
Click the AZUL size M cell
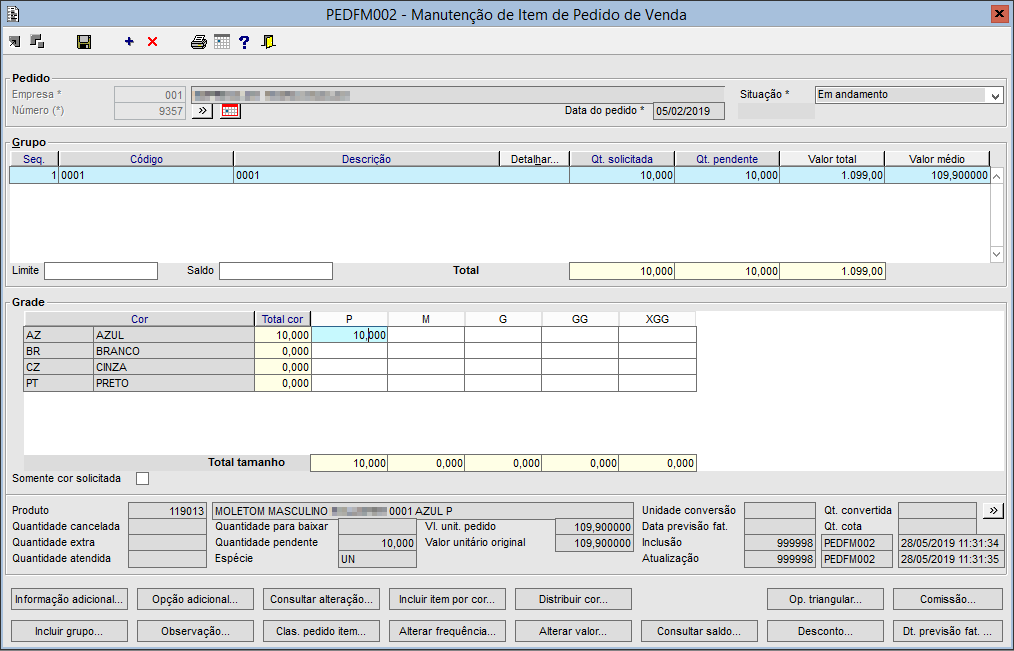(426, 335)
